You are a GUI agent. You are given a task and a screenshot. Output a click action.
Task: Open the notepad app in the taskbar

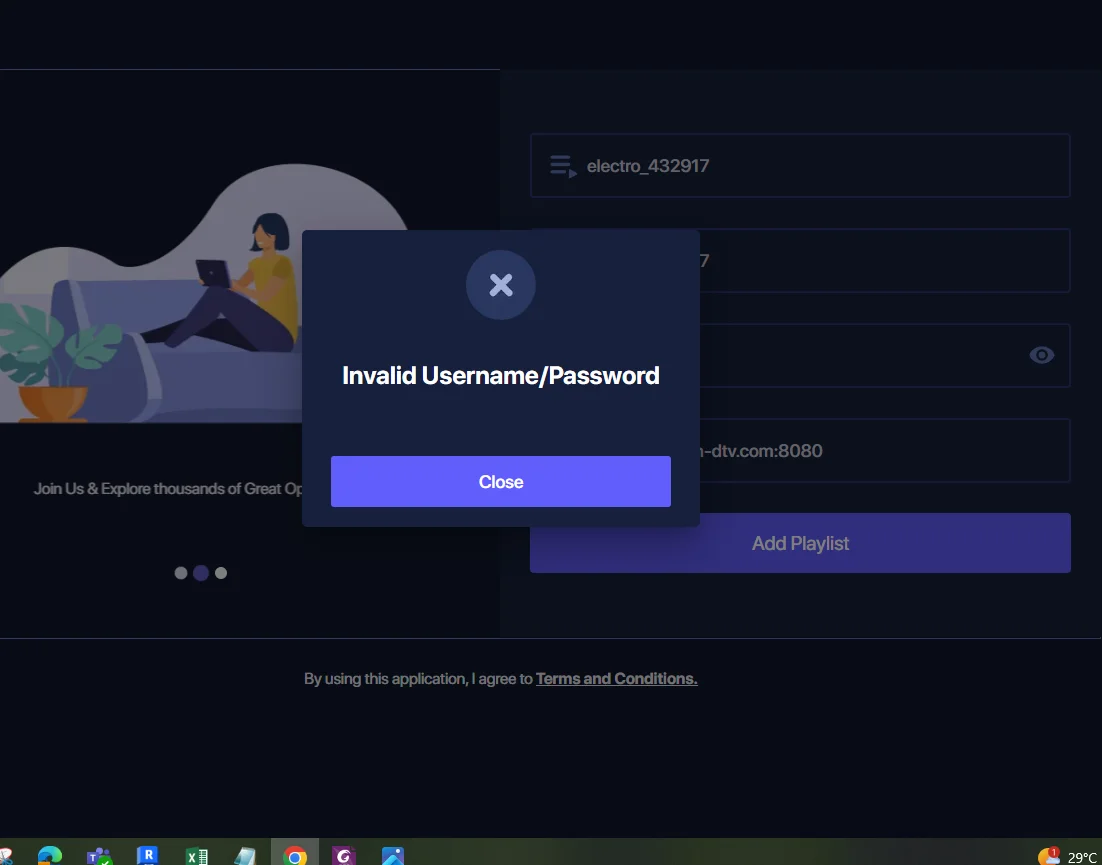click(x=245, y=856)
